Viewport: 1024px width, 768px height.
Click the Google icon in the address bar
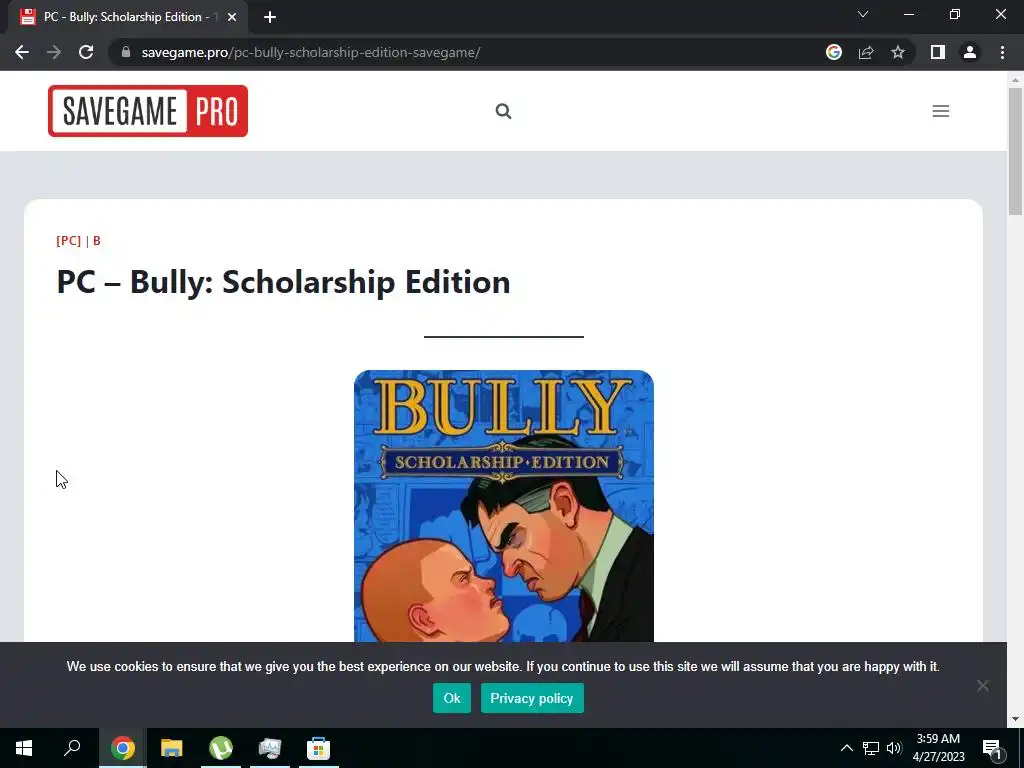pos(834,52)
